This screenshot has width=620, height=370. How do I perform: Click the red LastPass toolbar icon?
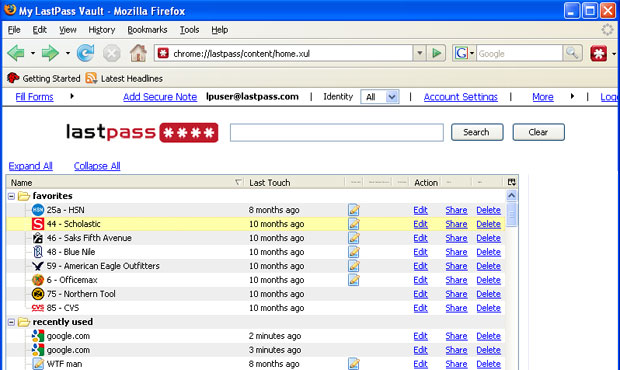point(599,53)
